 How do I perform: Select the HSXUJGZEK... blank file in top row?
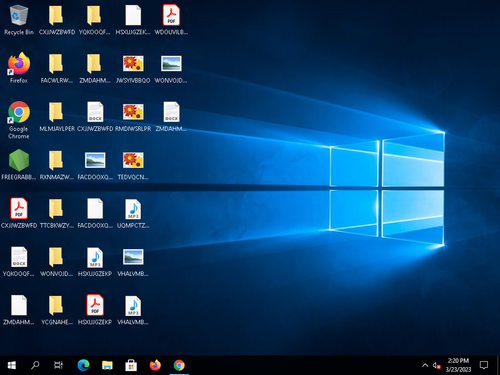(133, 20)
